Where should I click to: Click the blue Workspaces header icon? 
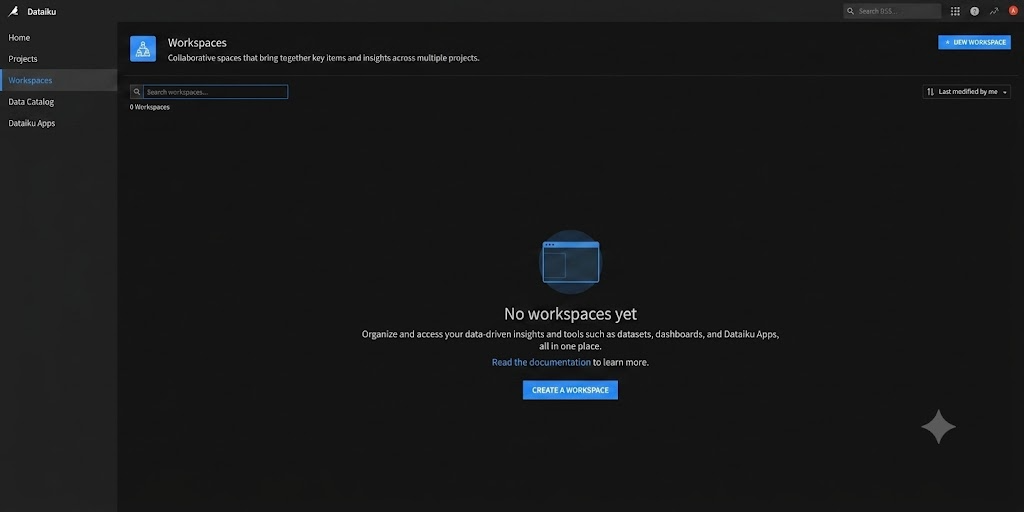click(143, 49)
